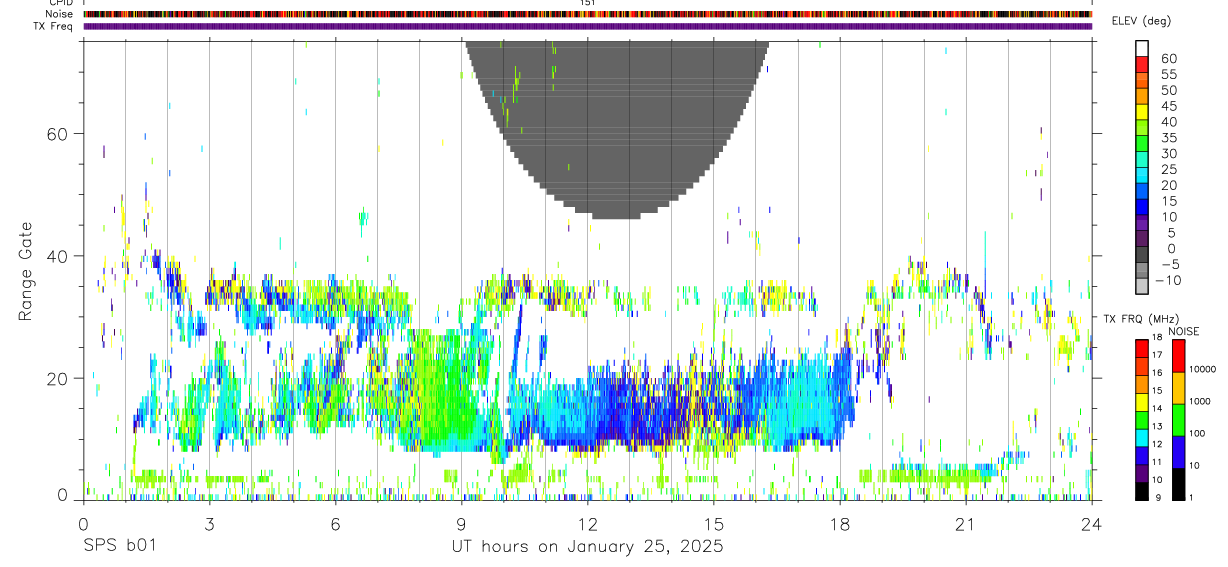Click the x-axis tick label 6
Image resolution: width=1228 pixels, height=567 pixels.
[x=335, y=524]
